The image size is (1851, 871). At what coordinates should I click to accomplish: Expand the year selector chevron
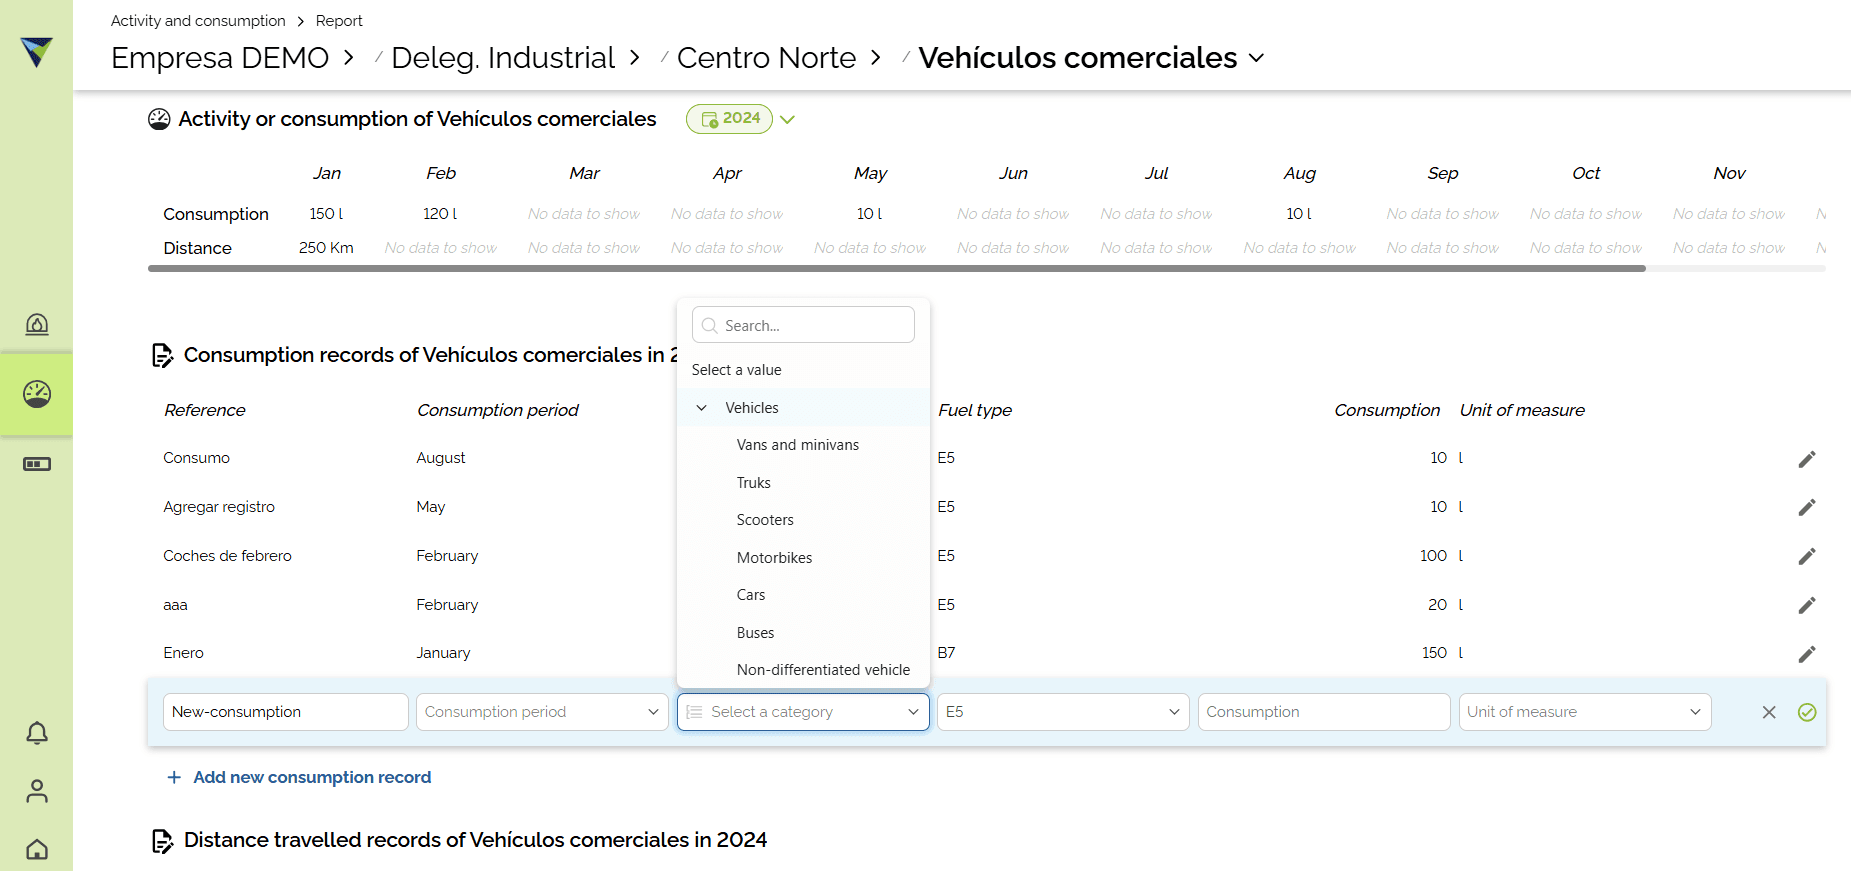(x=788, y=120)
